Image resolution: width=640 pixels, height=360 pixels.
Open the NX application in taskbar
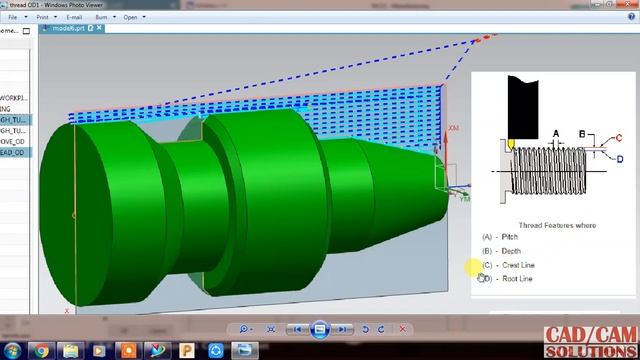coord(157,351)
